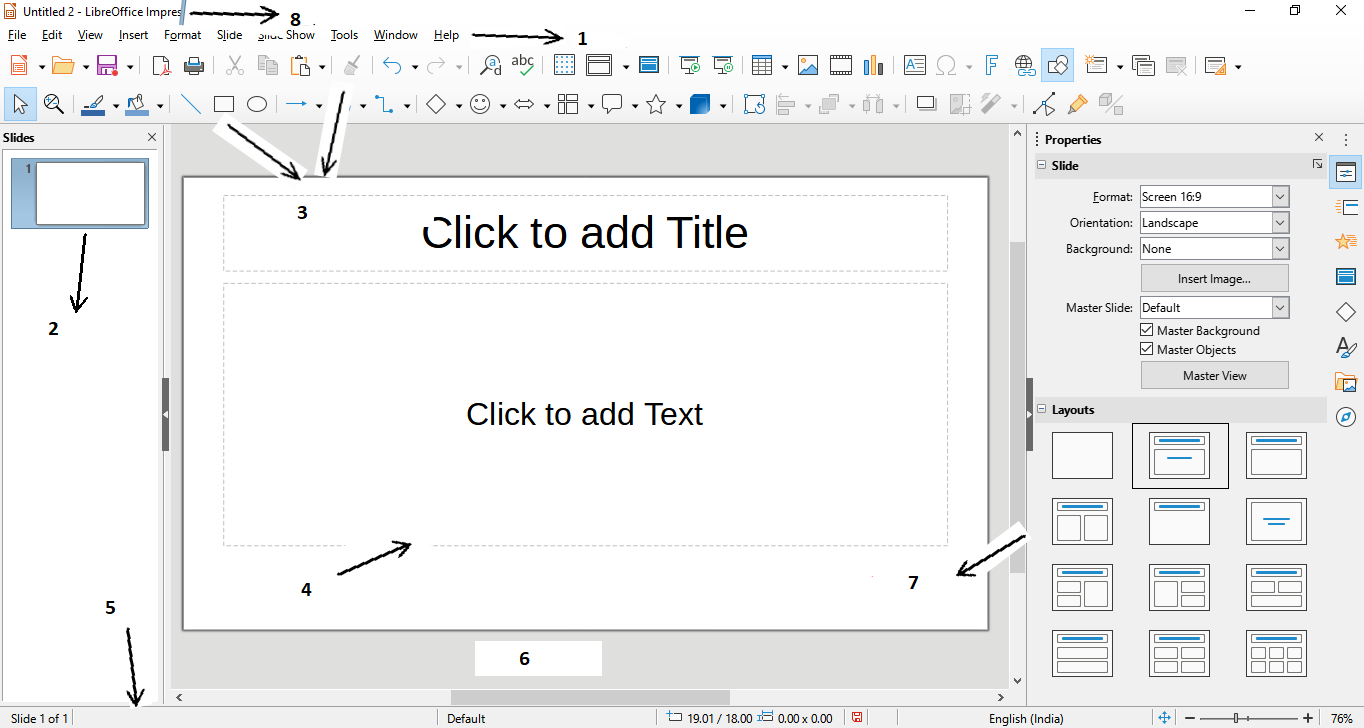Uncheck the Master Objects checkbox

(1146, 349)
